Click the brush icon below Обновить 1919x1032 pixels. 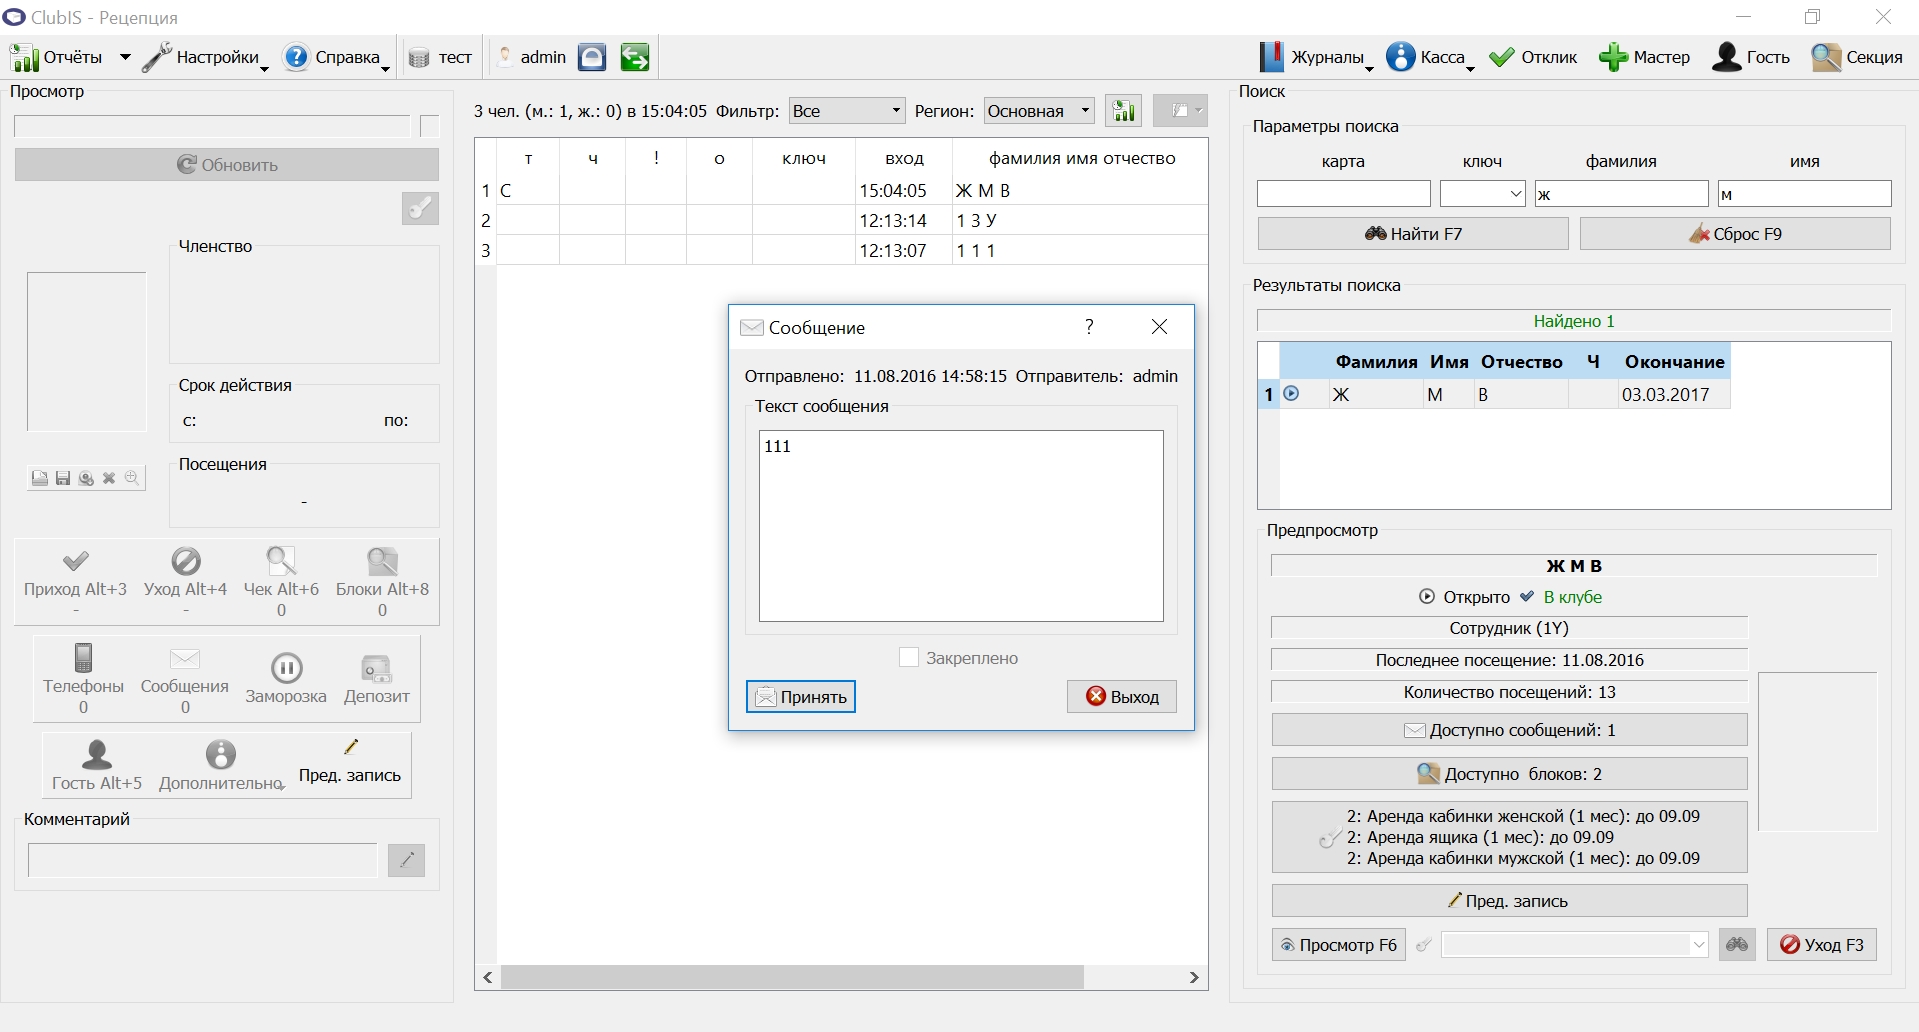click(x=420, y=208)
